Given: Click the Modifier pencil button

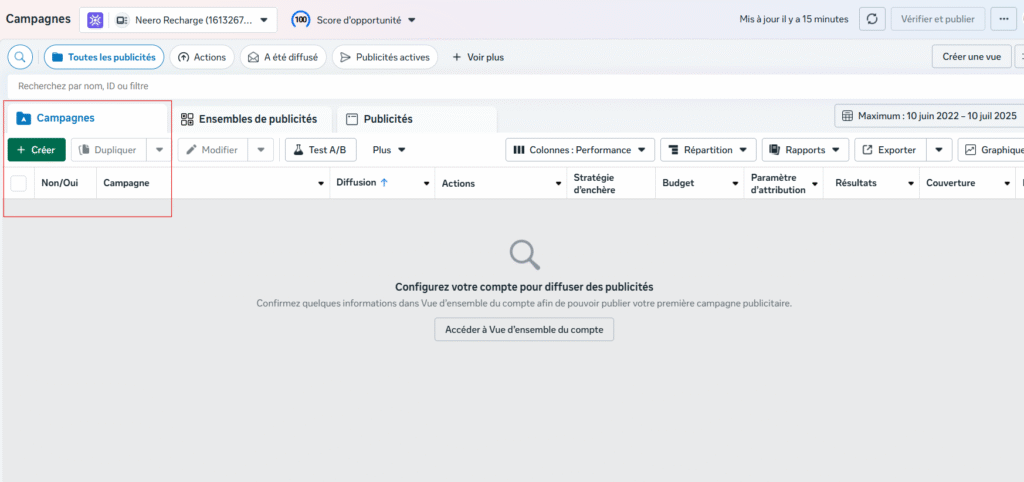Looking at the screenshot, I should pyautogui.click(x=211, y=150).
